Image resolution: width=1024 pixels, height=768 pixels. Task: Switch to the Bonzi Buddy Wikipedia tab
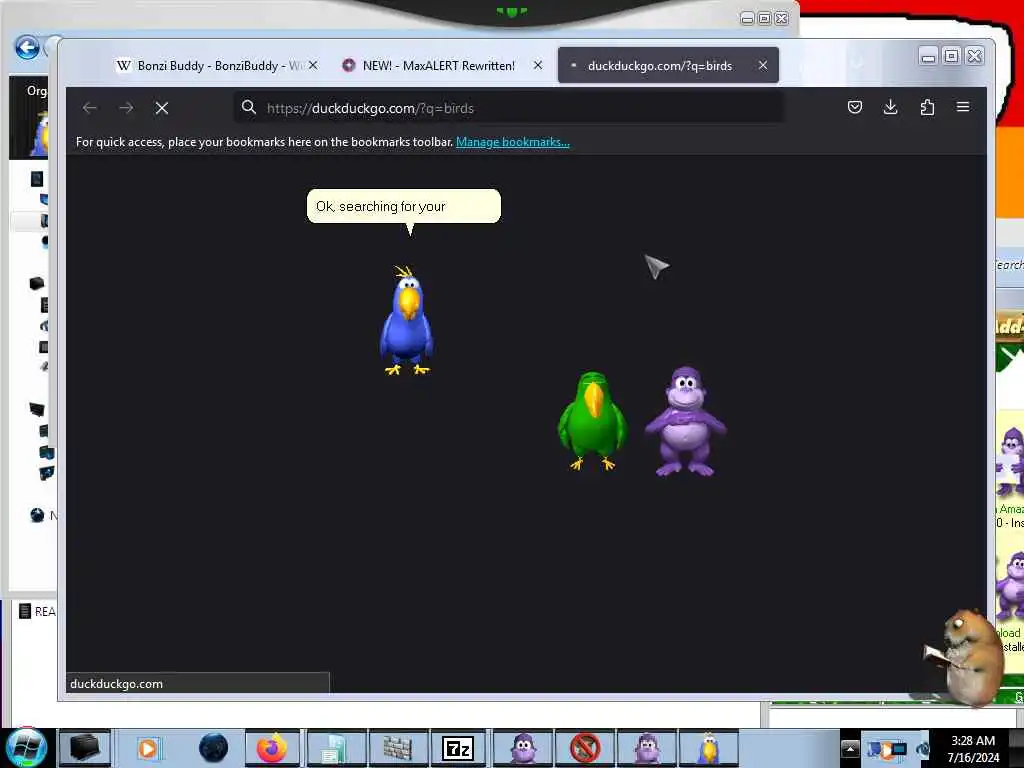[216, 65]
